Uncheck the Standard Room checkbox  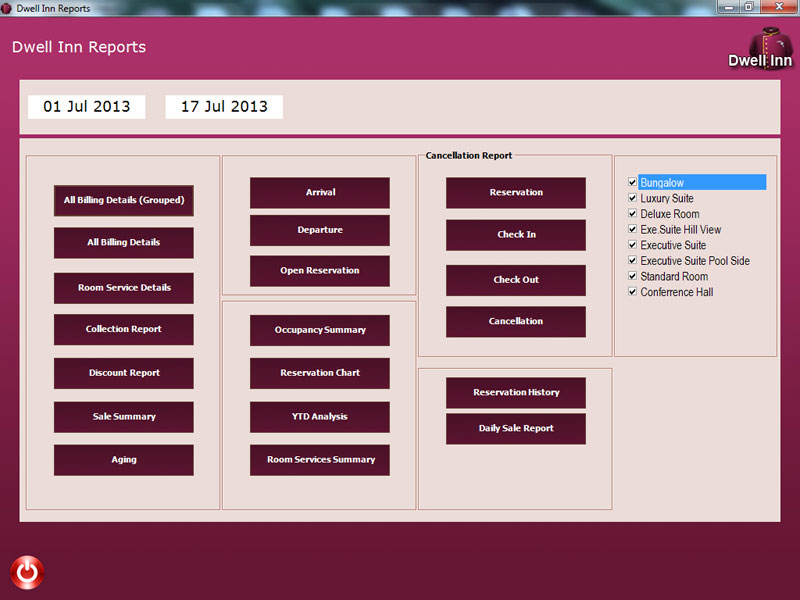click(x=632, y=276)
